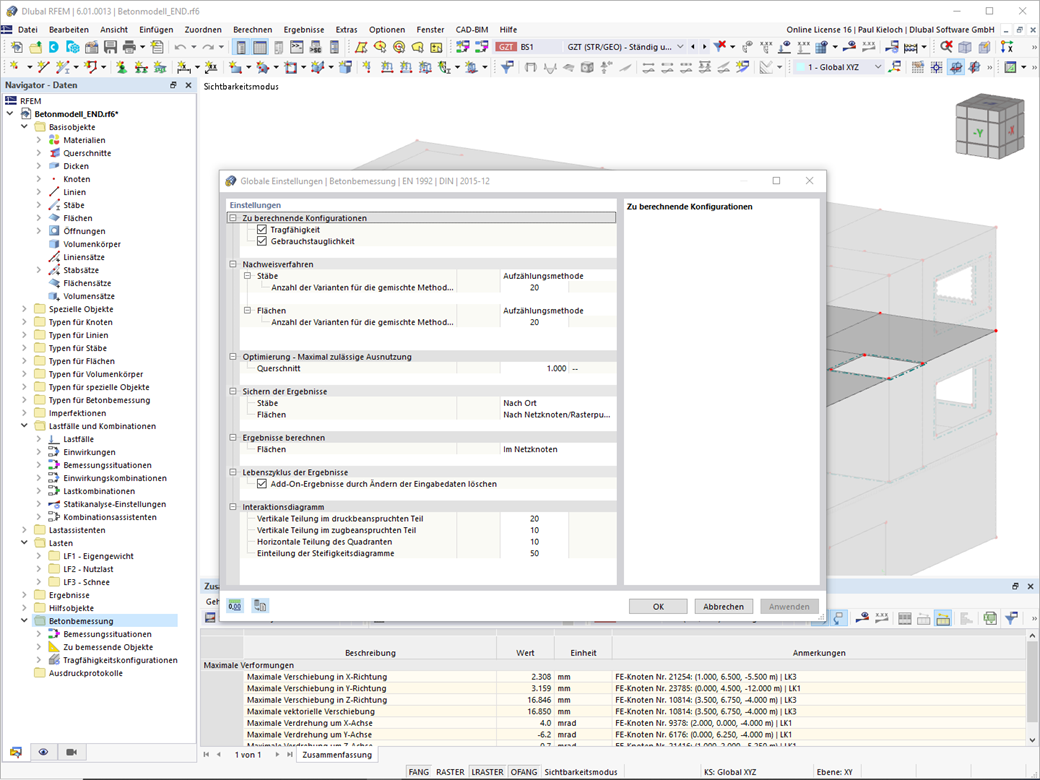The image size is (1040, 780).
Task: Click the Stäbe Aufzählungsmethode value cell
Action: click(x=558, y=276)
